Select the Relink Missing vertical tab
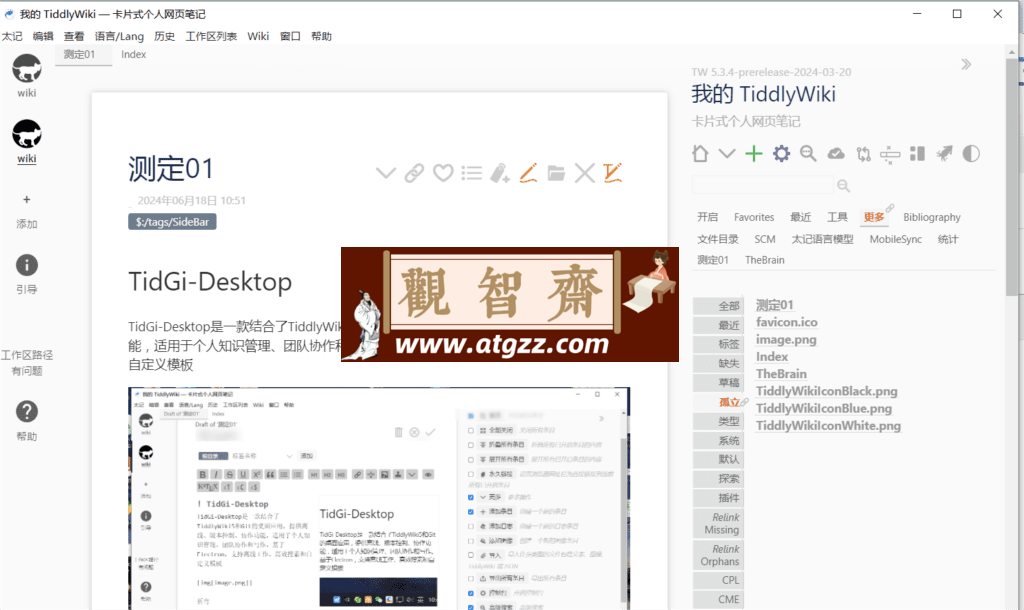The width and height of the screenshot is (1024, 610). click(x=718, y=523)
